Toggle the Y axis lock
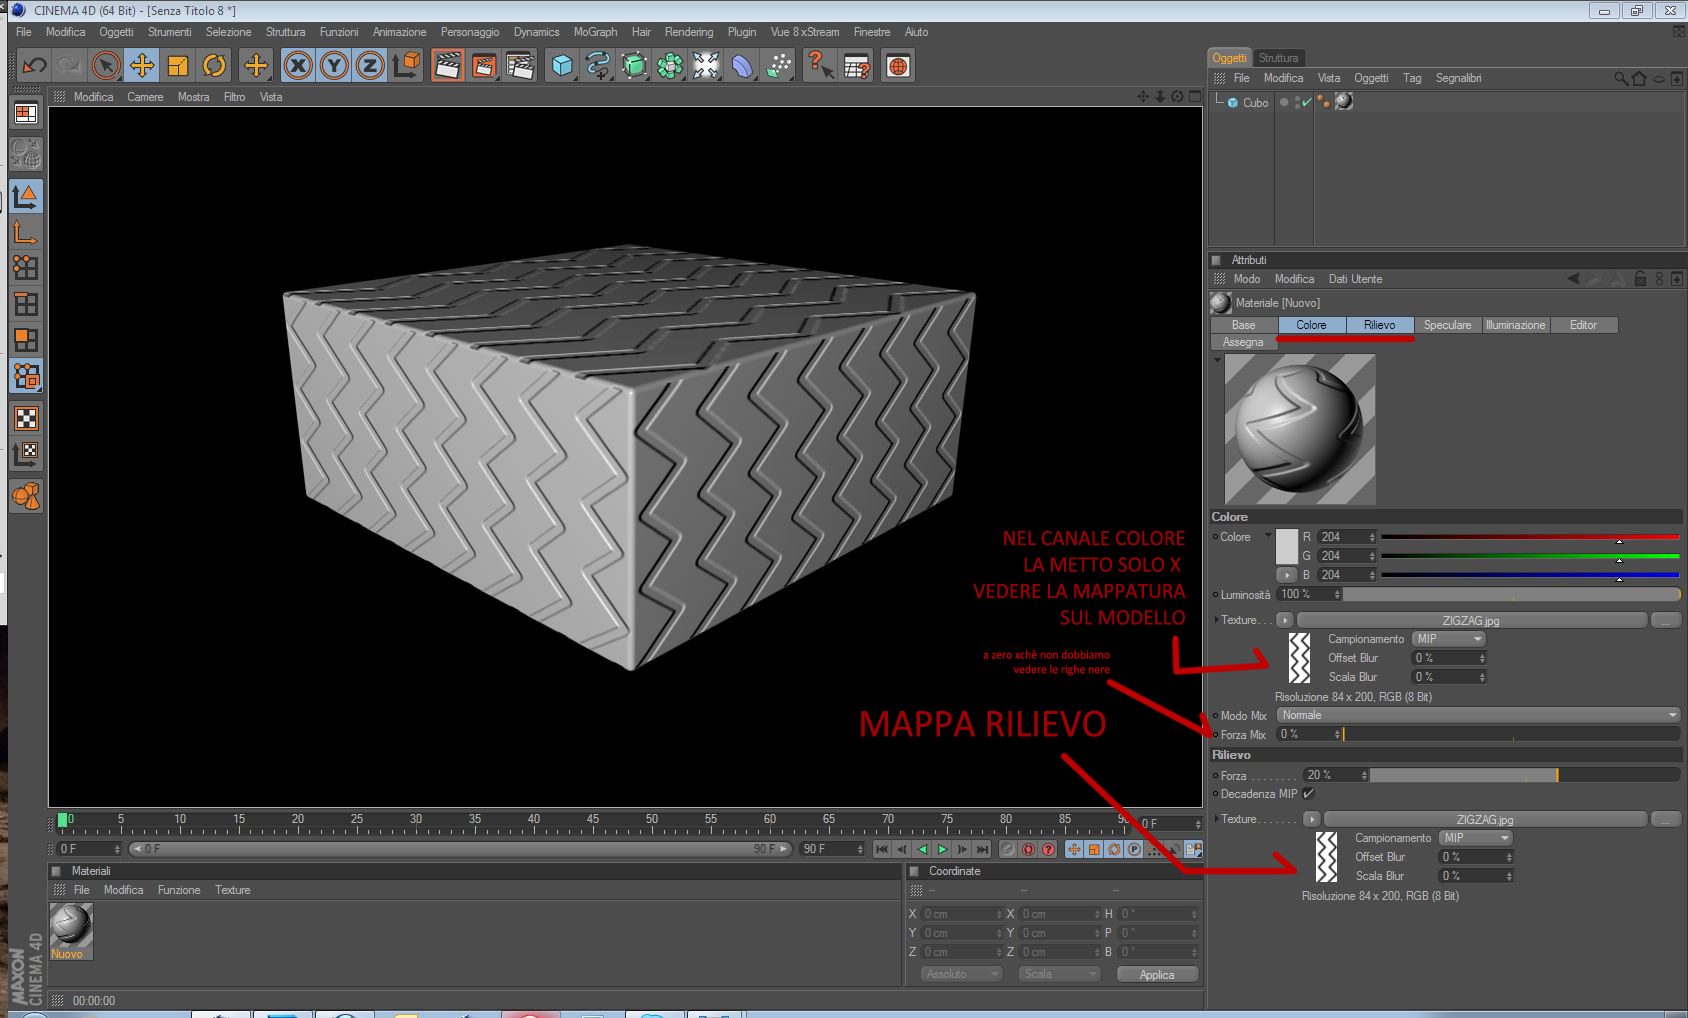The height and width of the screenshot is (1018, 1688). (x=333, y=66)
